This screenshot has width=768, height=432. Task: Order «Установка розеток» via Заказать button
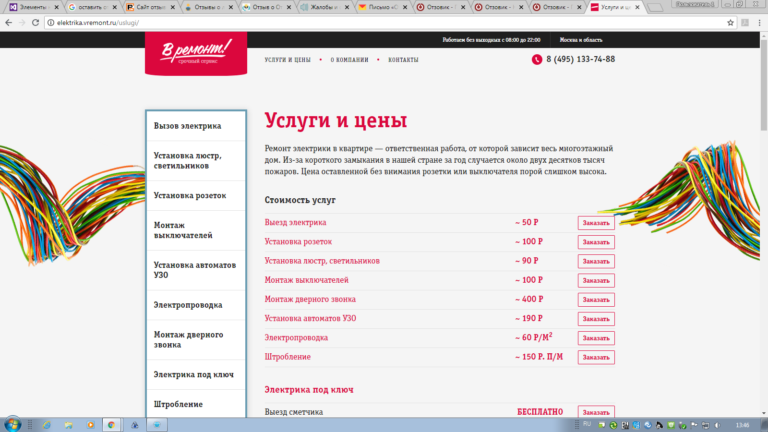[596, 242]
